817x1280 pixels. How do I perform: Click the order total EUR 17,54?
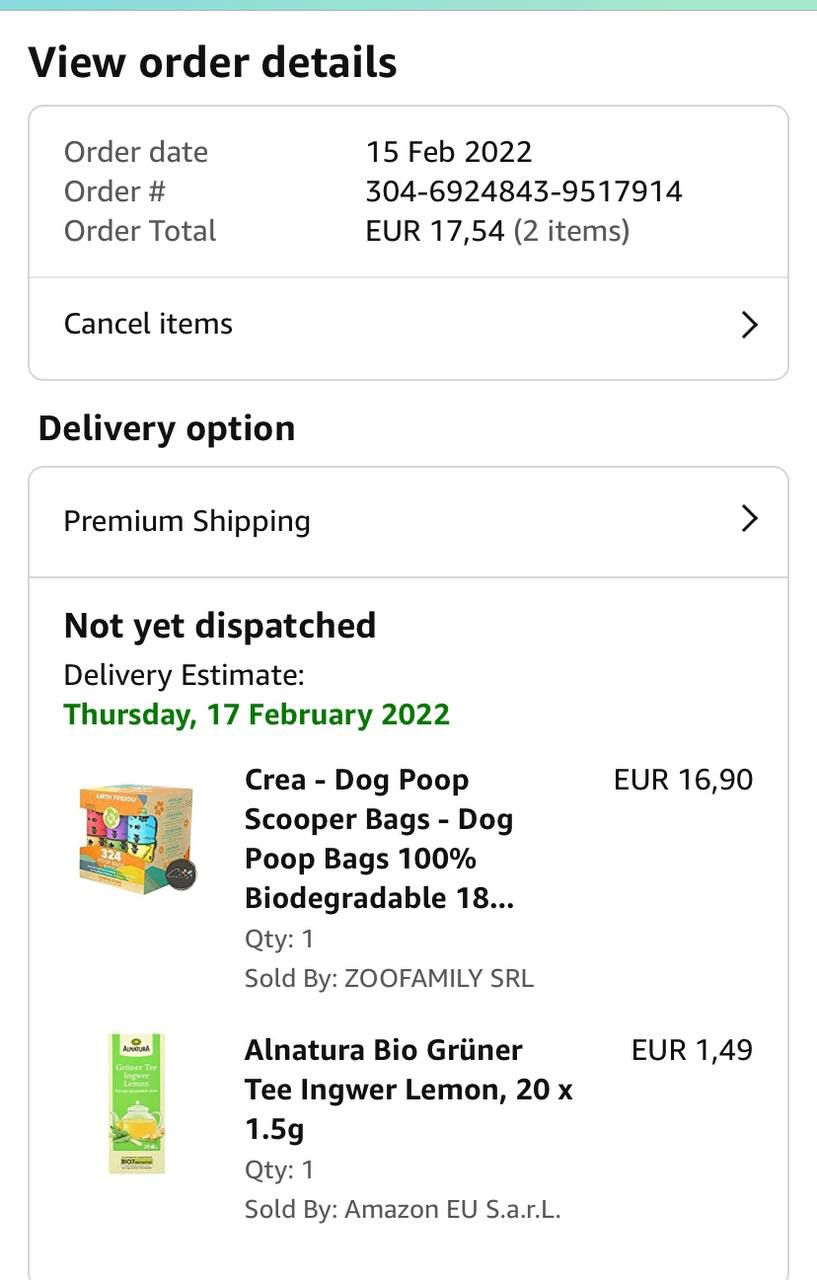coord(435,231)
